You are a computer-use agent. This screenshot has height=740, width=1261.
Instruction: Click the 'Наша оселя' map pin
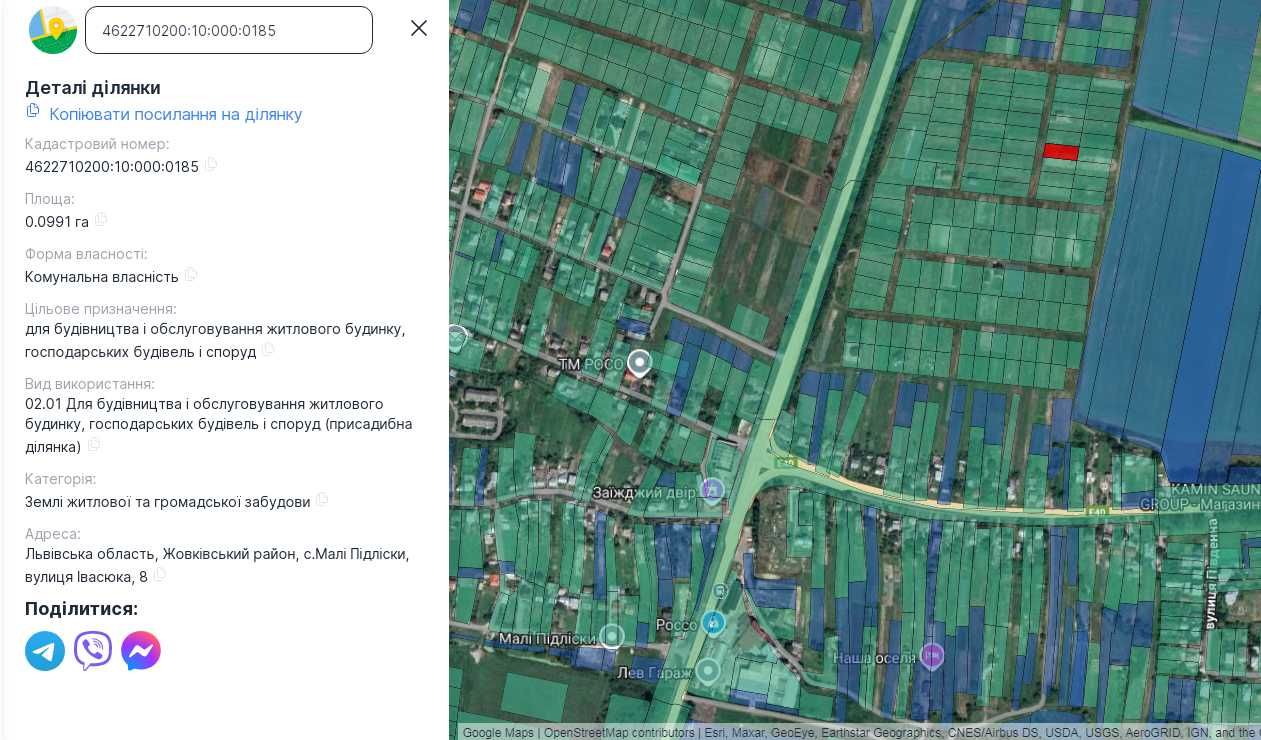[932, 656]
